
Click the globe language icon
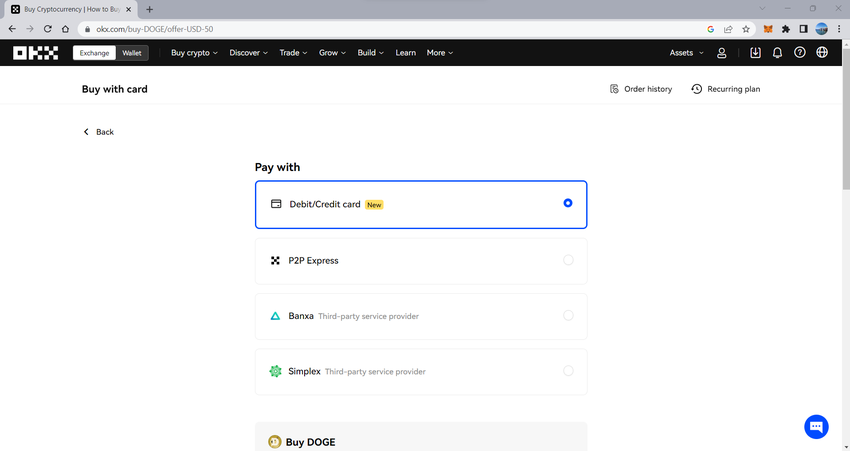(822, 53)
